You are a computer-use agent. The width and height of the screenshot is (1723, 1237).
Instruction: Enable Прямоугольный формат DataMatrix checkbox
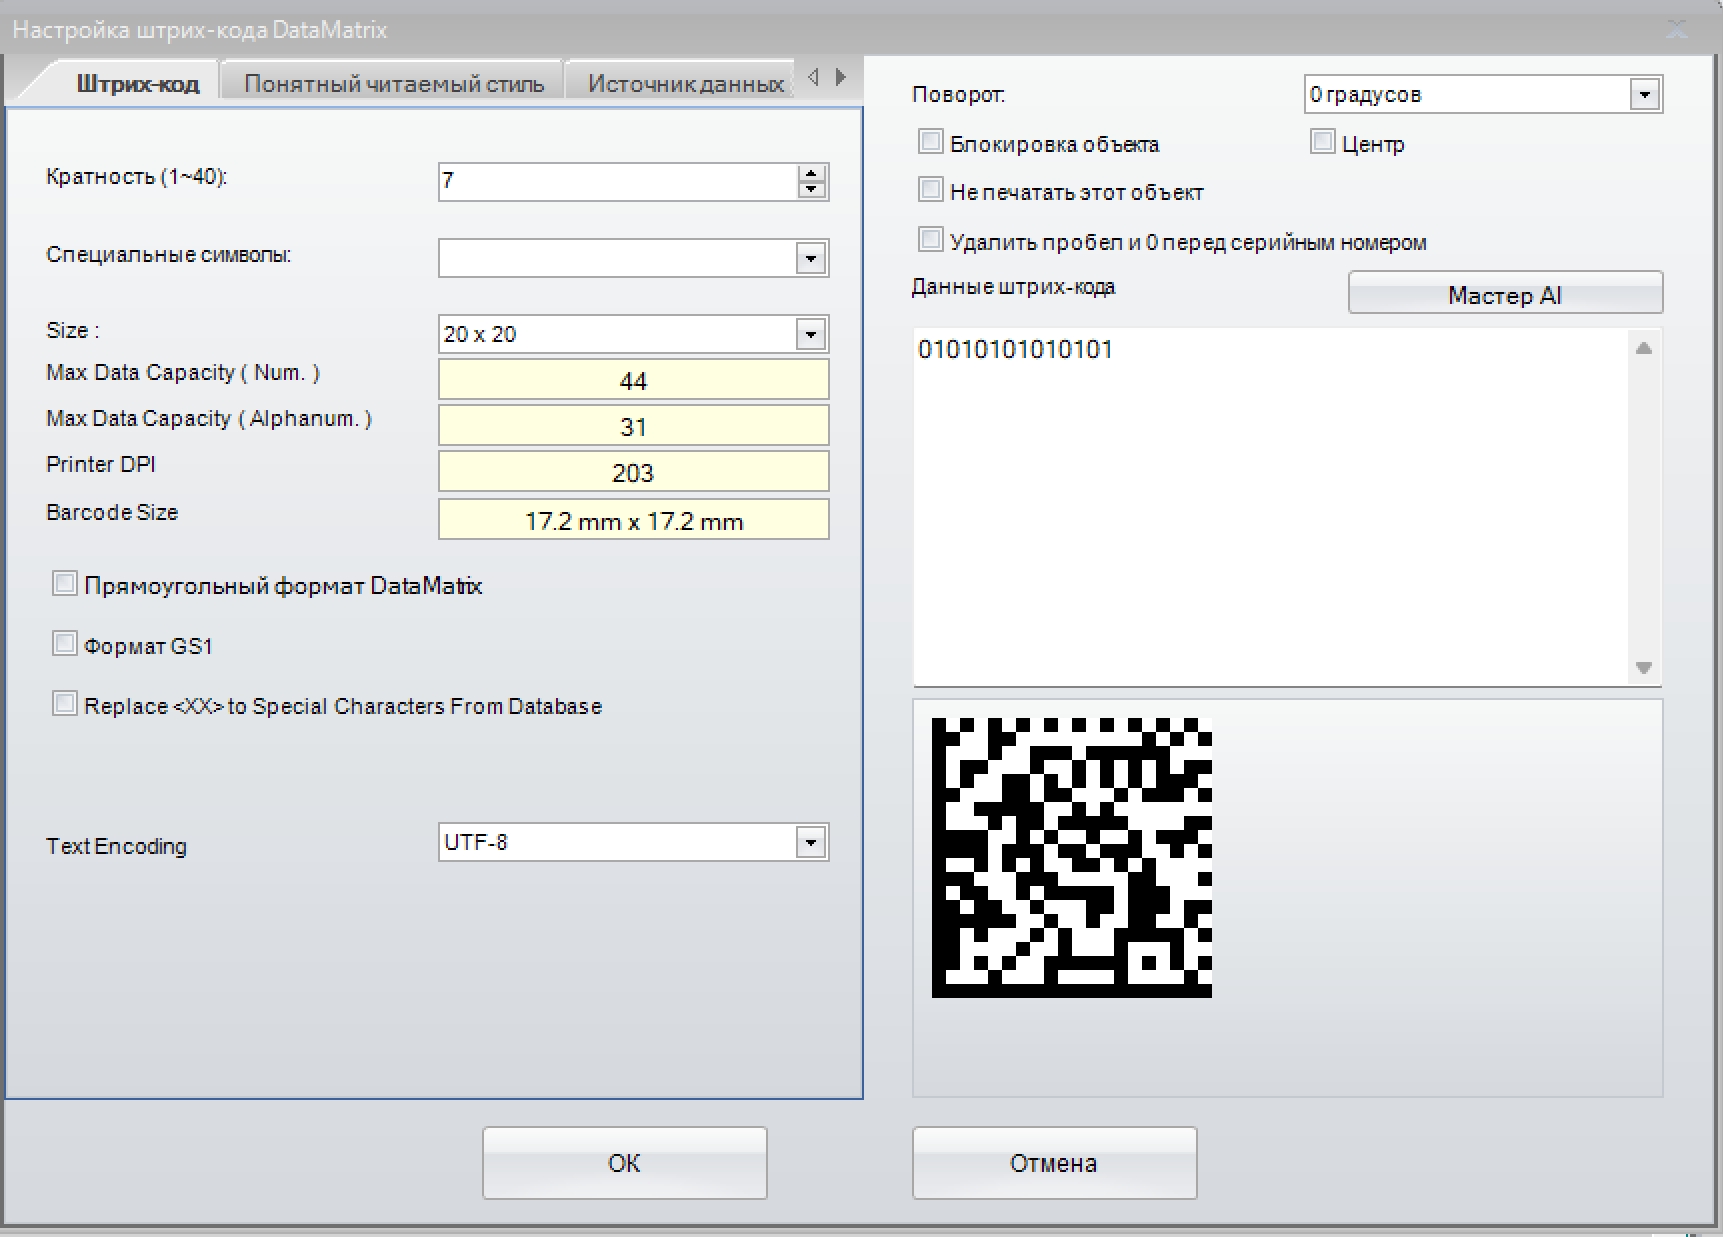tap(65, 583)
